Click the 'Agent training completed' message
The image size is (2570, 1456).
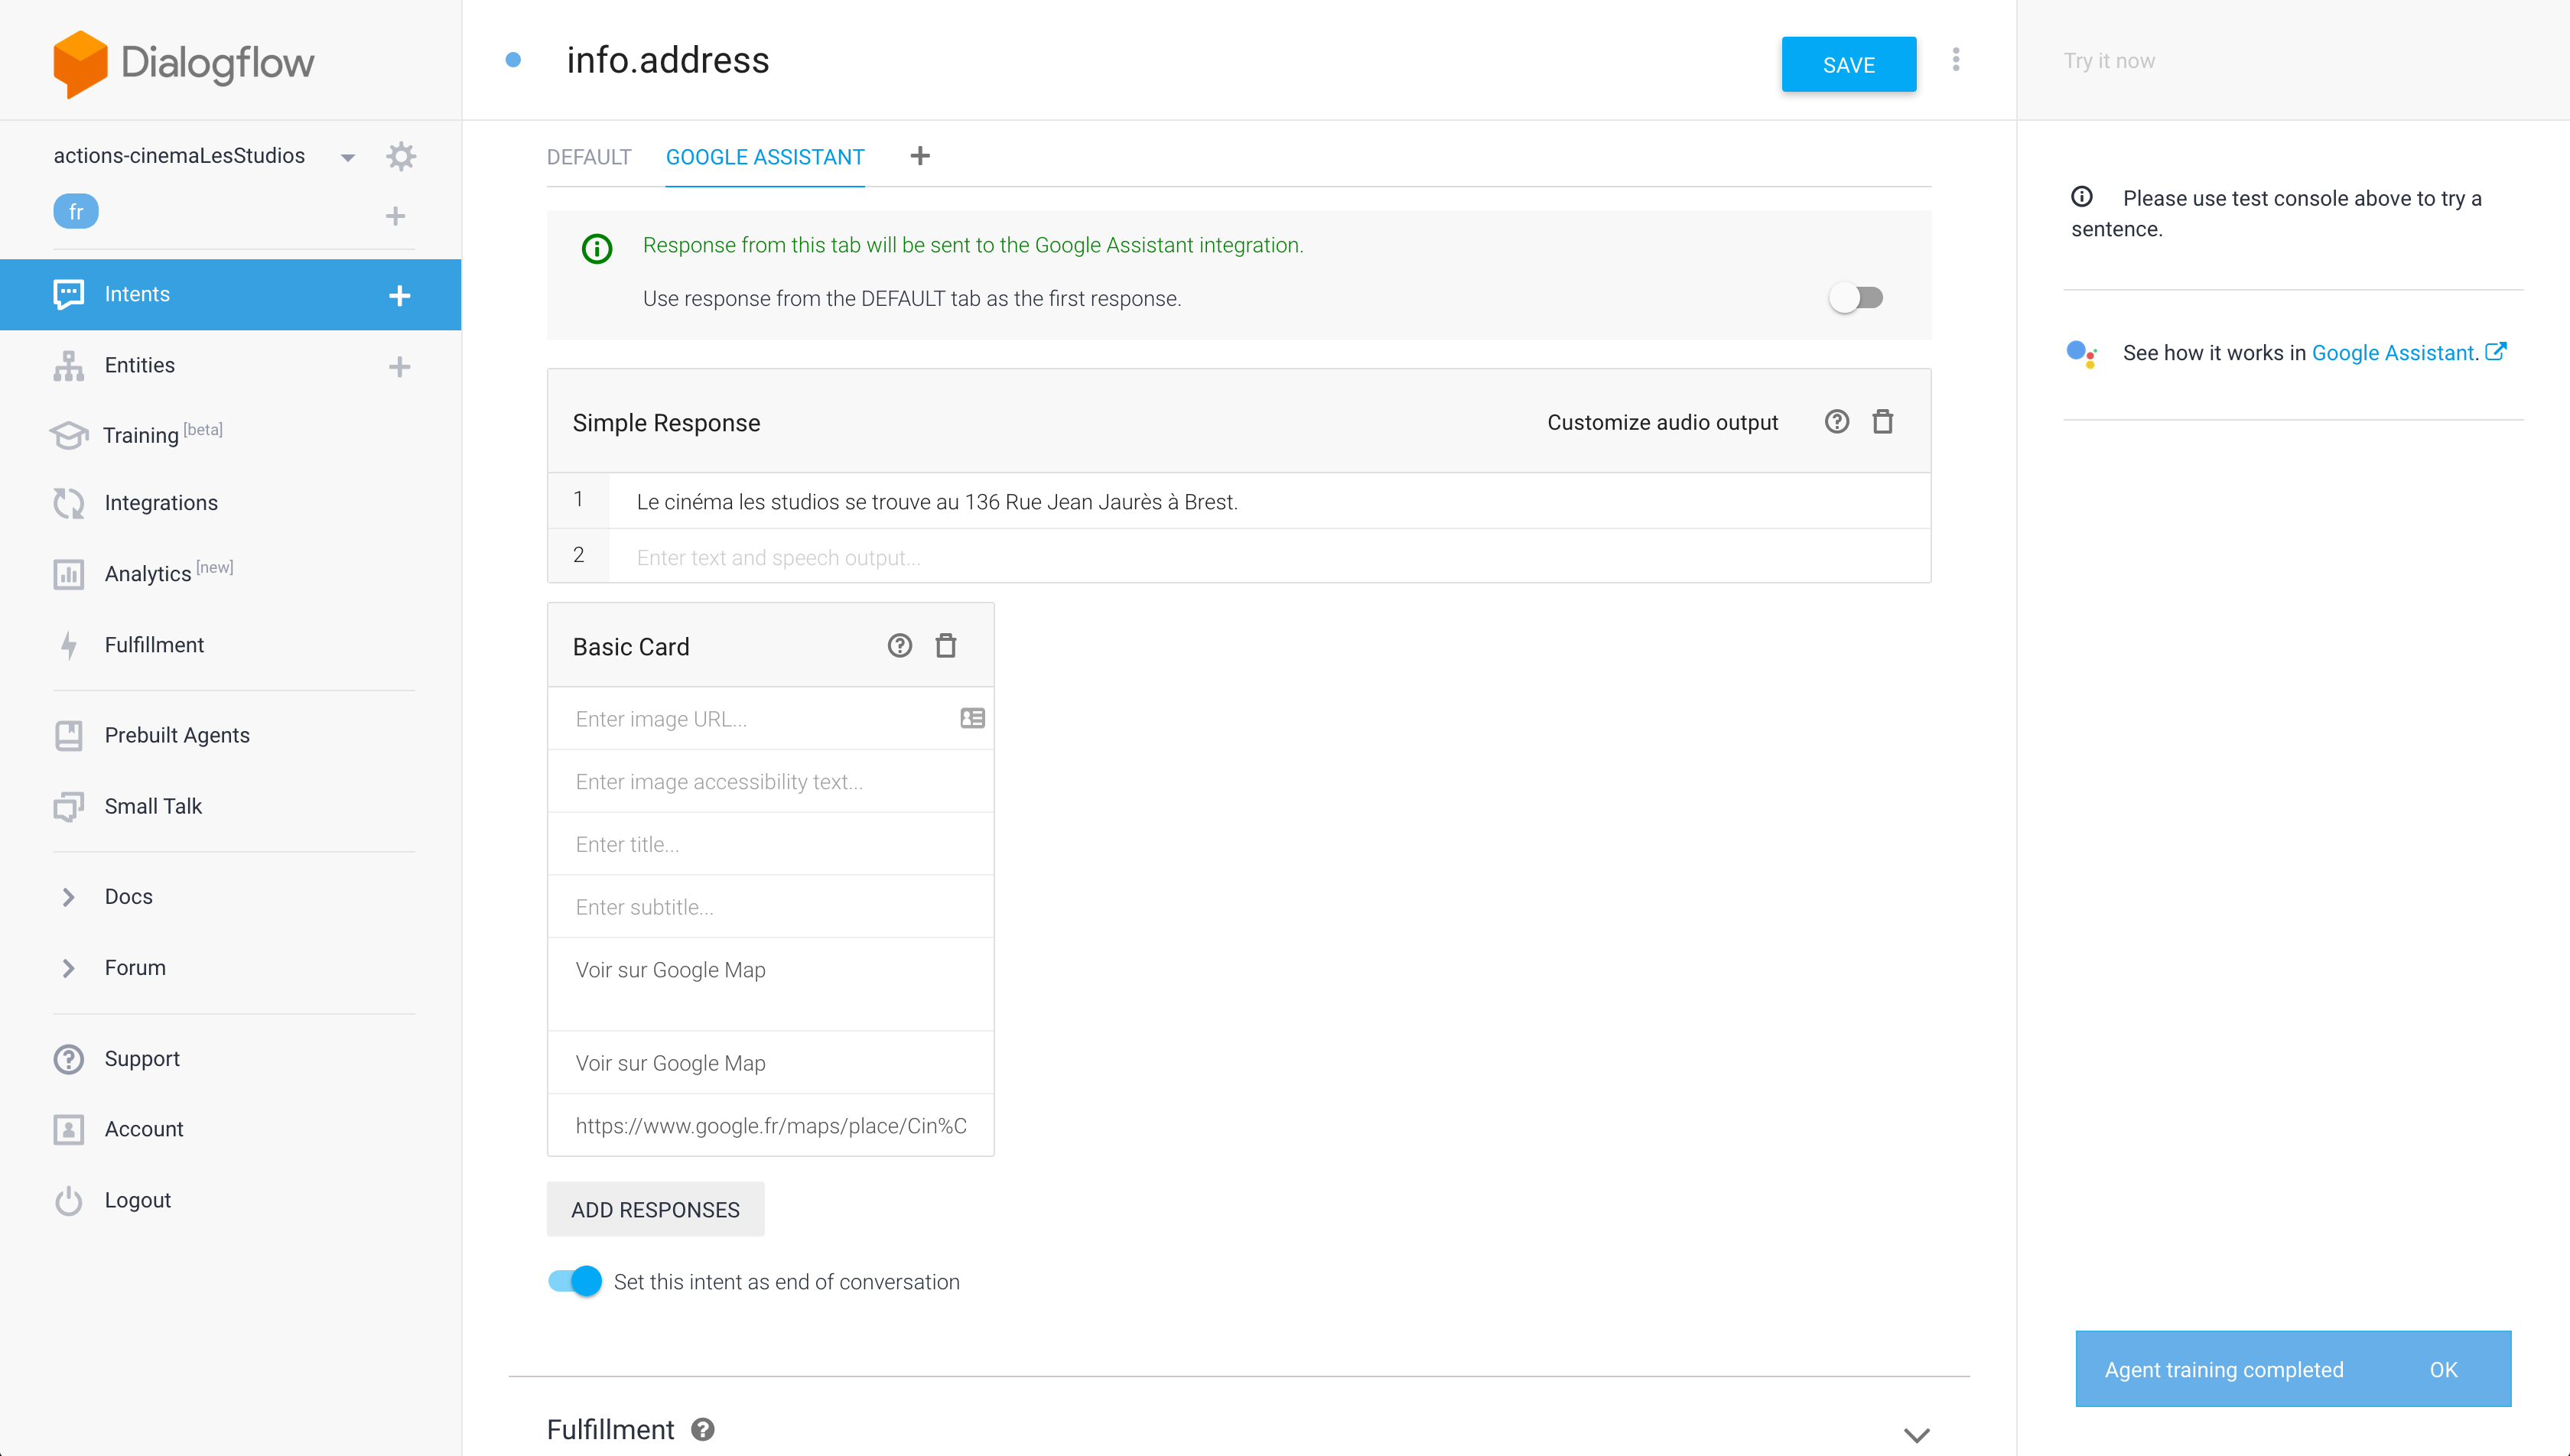tap(2224, 1370)
